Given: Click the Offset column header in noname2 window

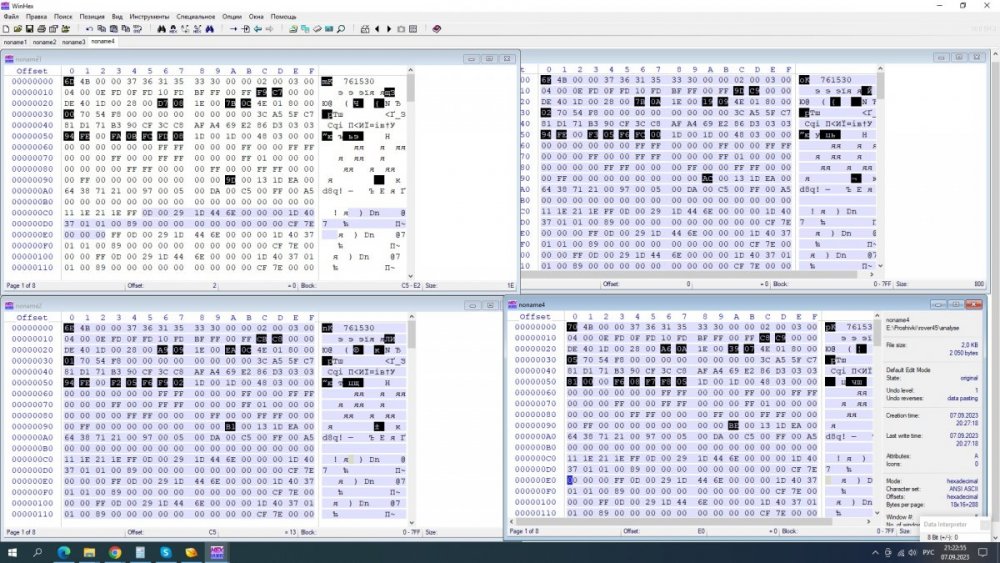Looking at the screenshot, I should pos(32,317).
